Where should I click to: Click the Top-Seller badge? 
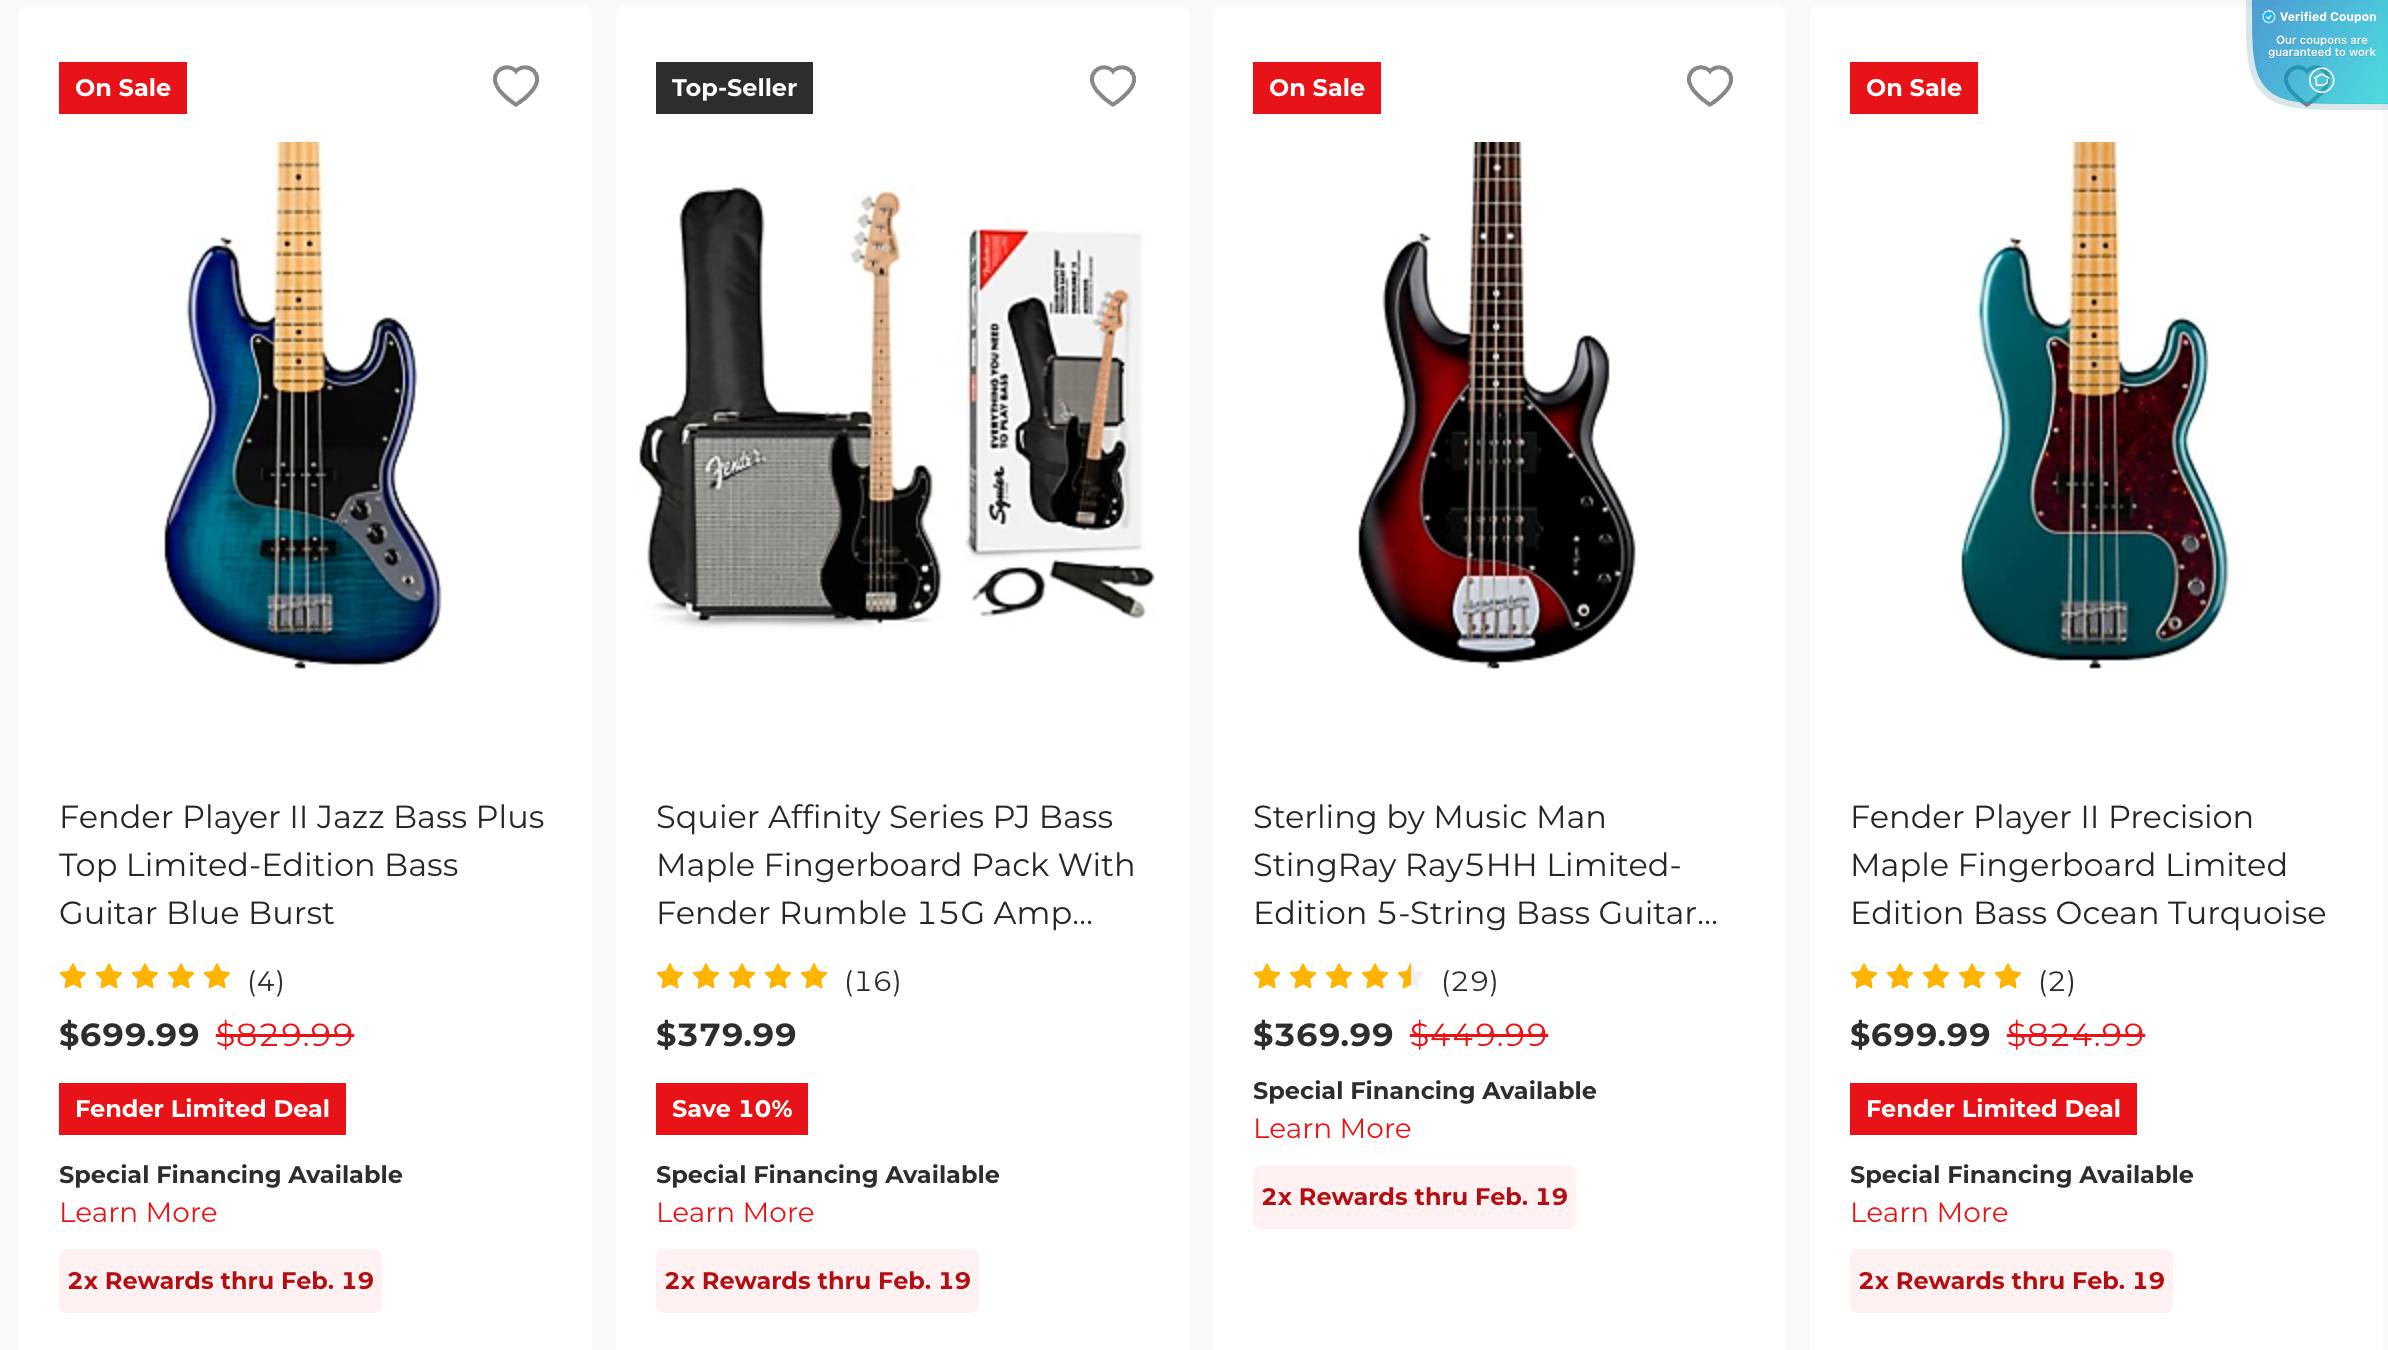pyautogui.click(x=733, y=88)
